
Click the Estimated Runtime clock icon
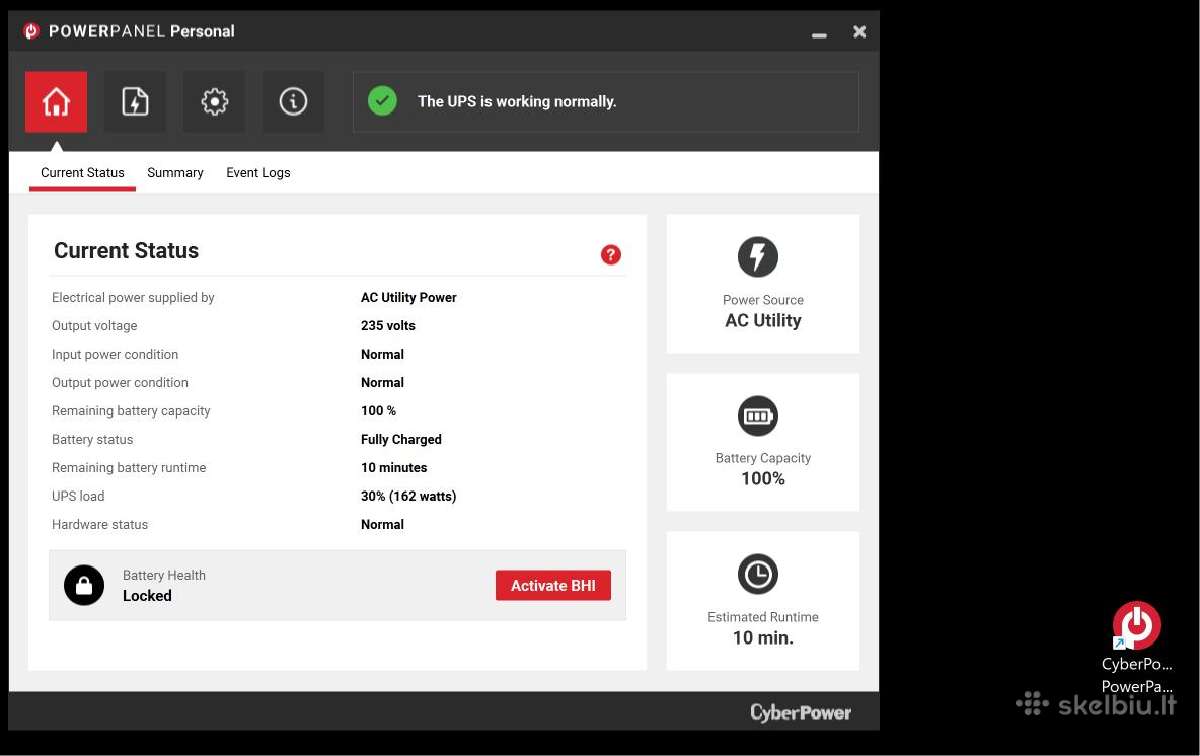click(758, 574)
